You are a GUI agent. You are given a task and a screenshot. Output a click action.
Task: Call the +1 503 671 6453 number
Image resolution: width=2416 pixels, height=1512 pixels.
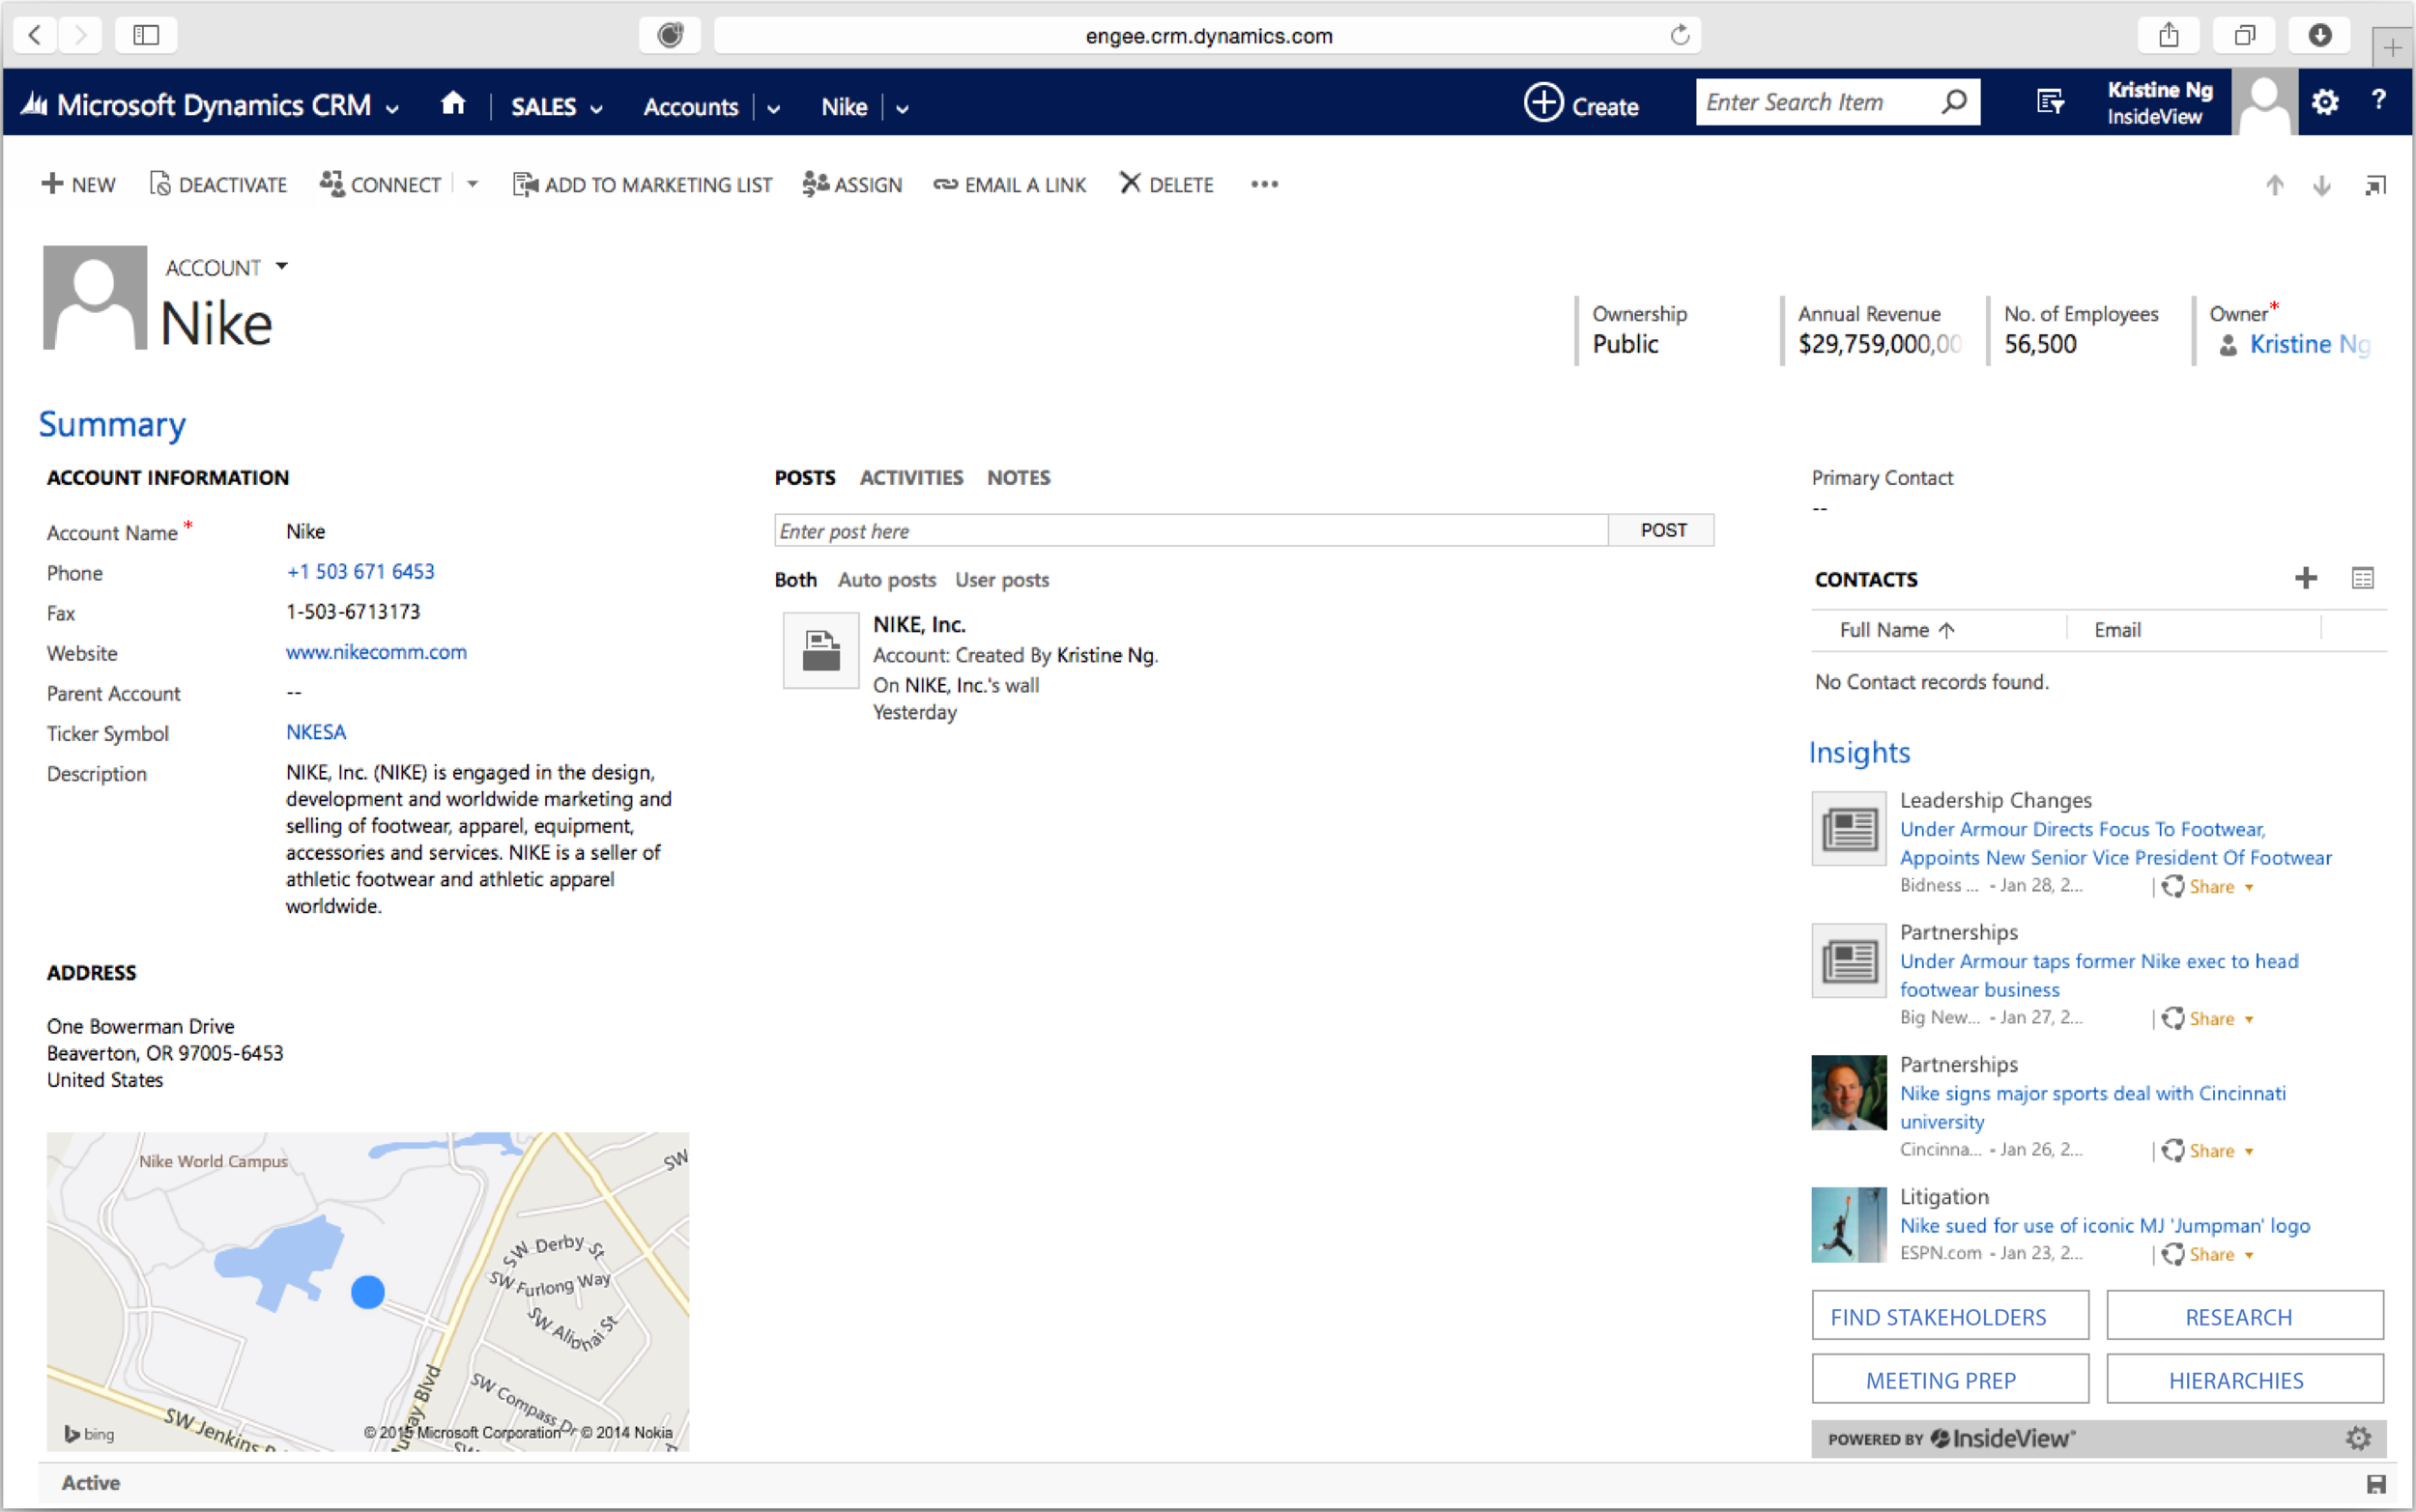click(360, 571)
